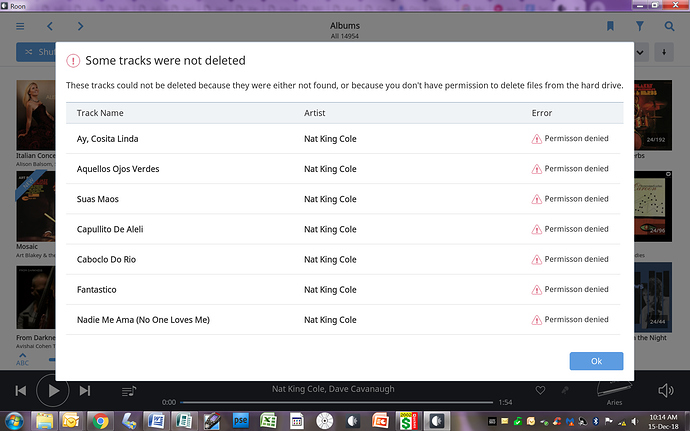Start playback with the play button
This screenshot has width=690, height=431.
point(53,390)
